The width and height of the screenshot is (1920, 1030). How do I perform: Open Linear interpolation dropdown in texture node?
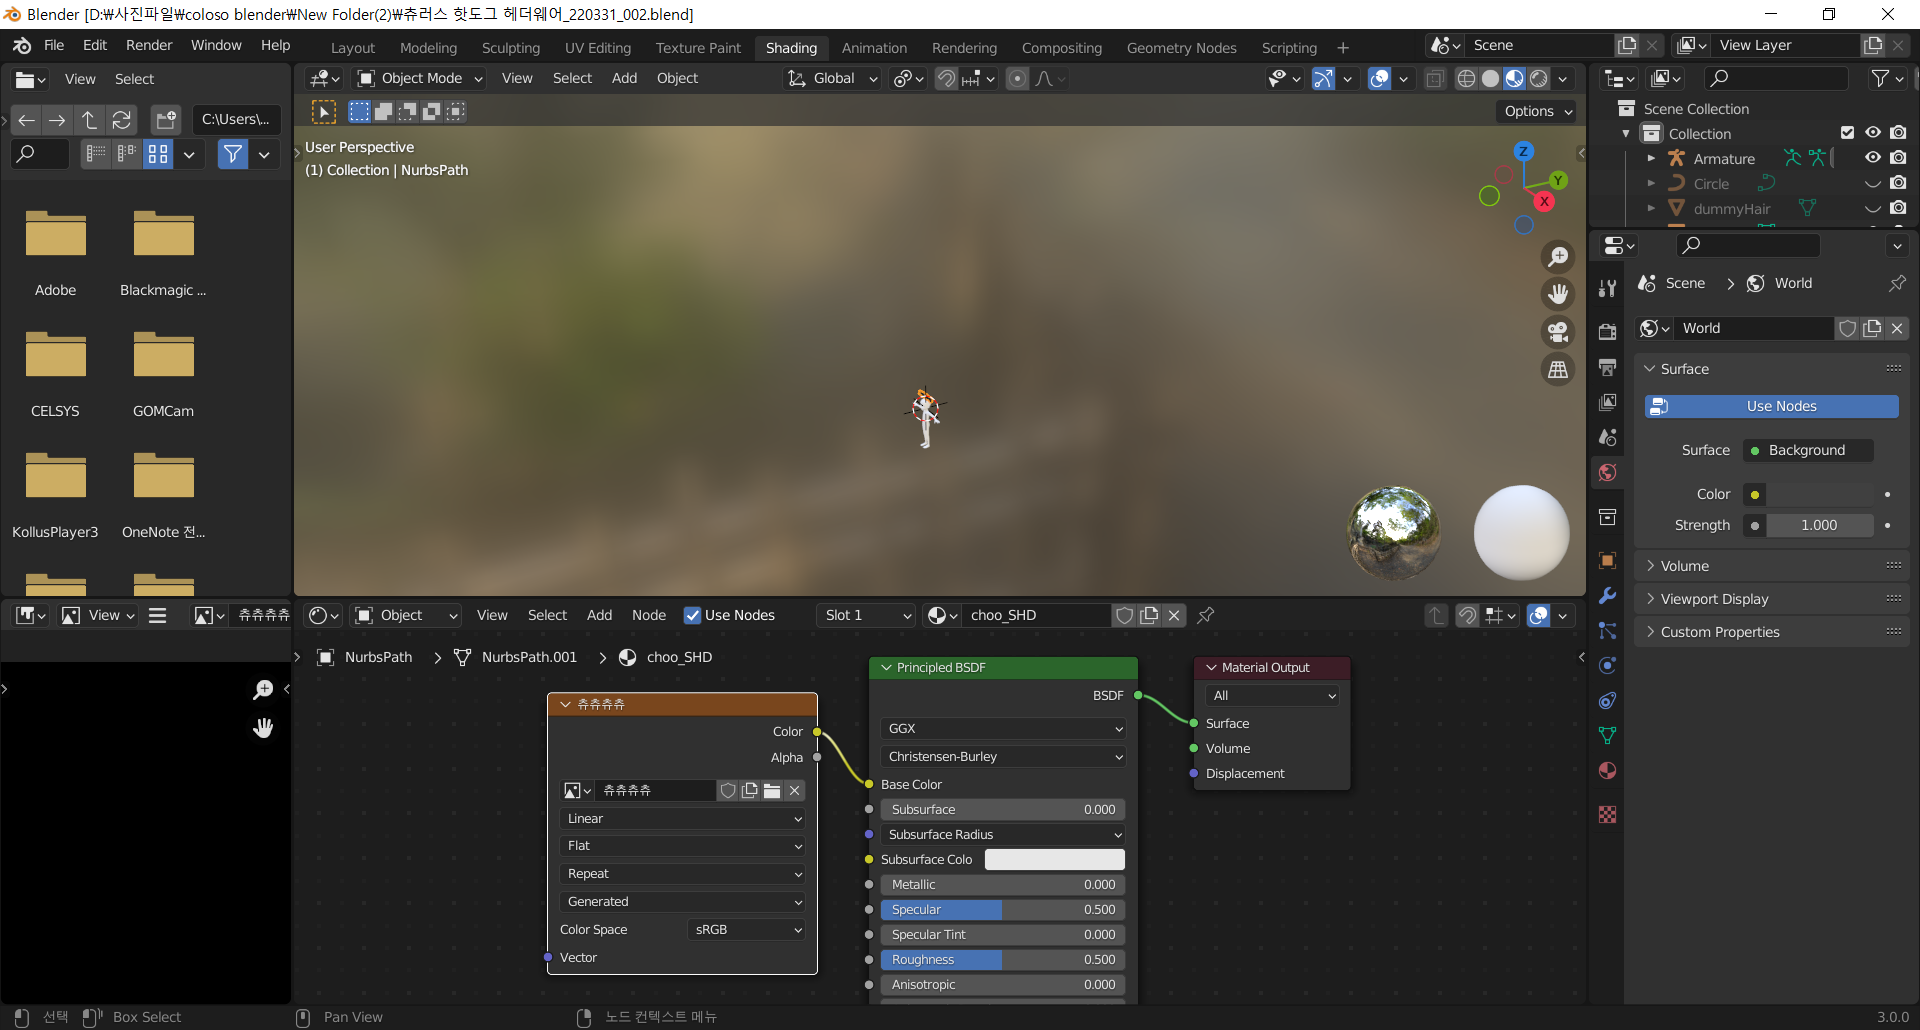pyautogui.click(x=683, y=818)
